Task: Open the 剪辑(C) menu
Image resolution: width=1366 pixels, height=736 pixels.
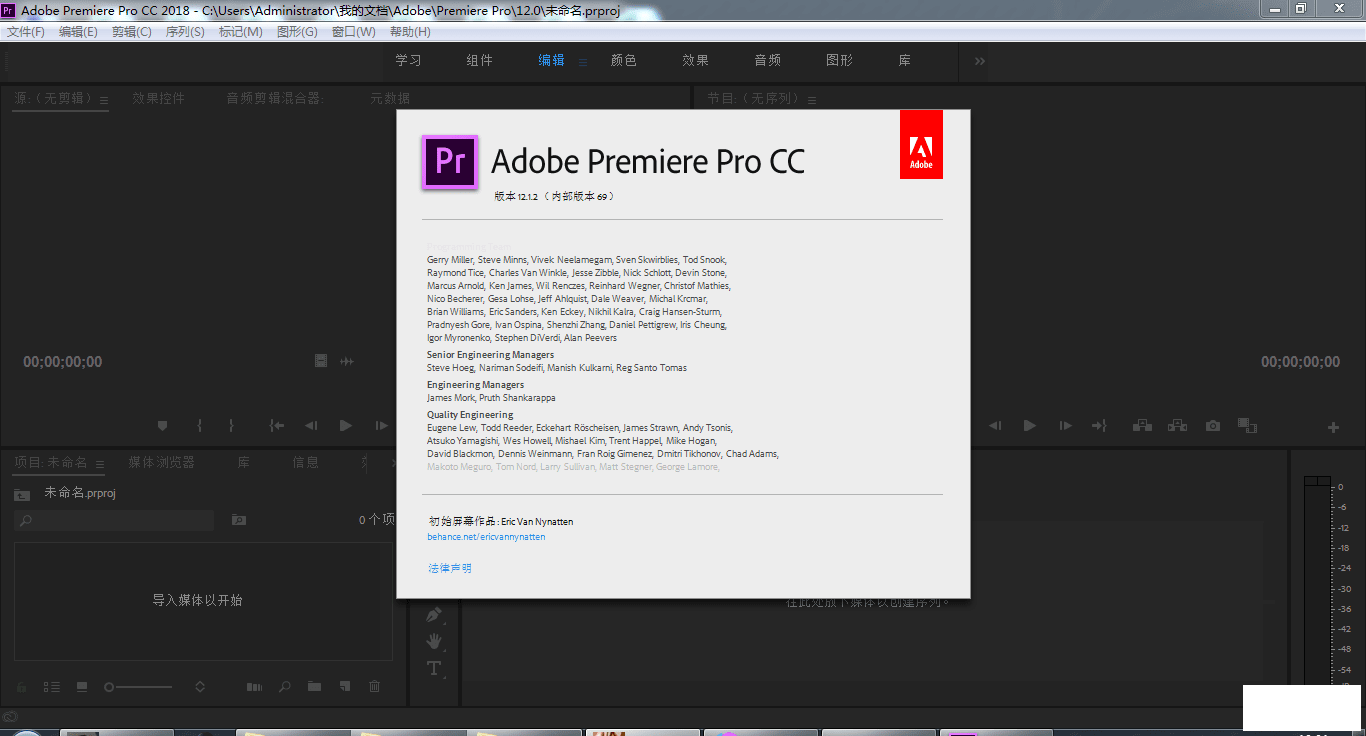Action: tap(131, 32)
